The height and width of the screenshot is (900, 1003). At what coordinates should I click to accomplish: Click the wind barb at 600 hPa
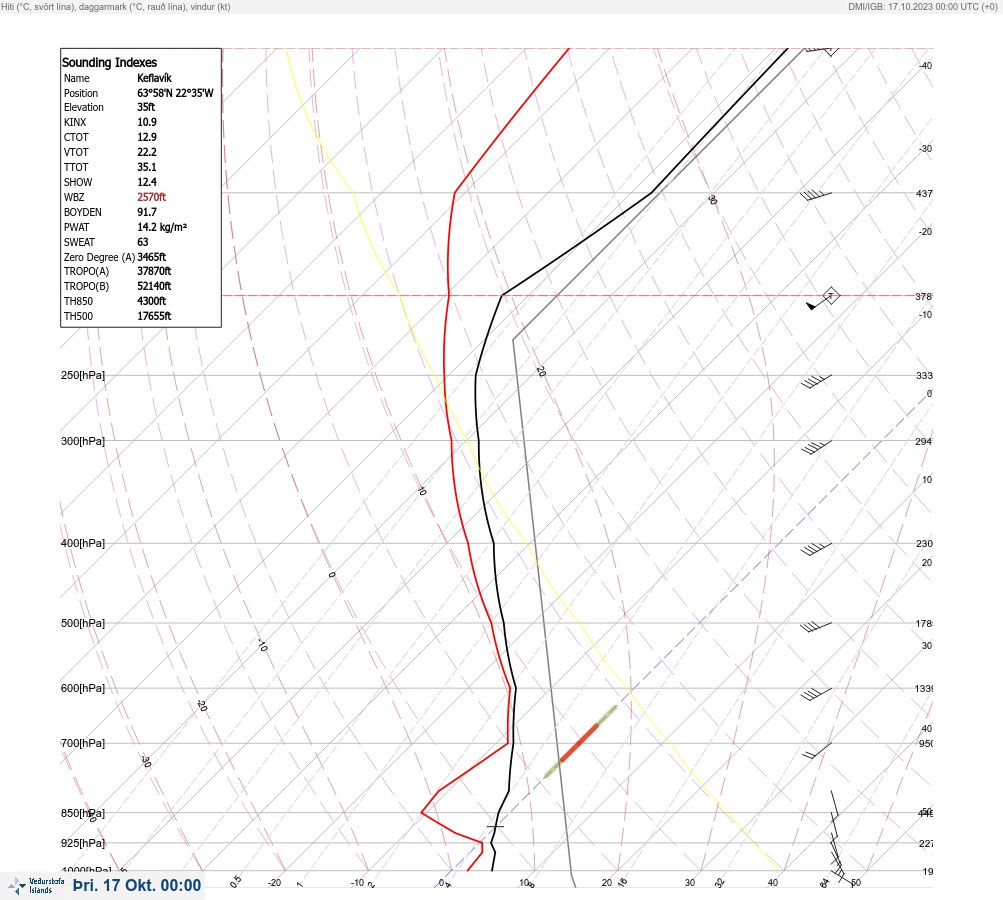point(816,694)
